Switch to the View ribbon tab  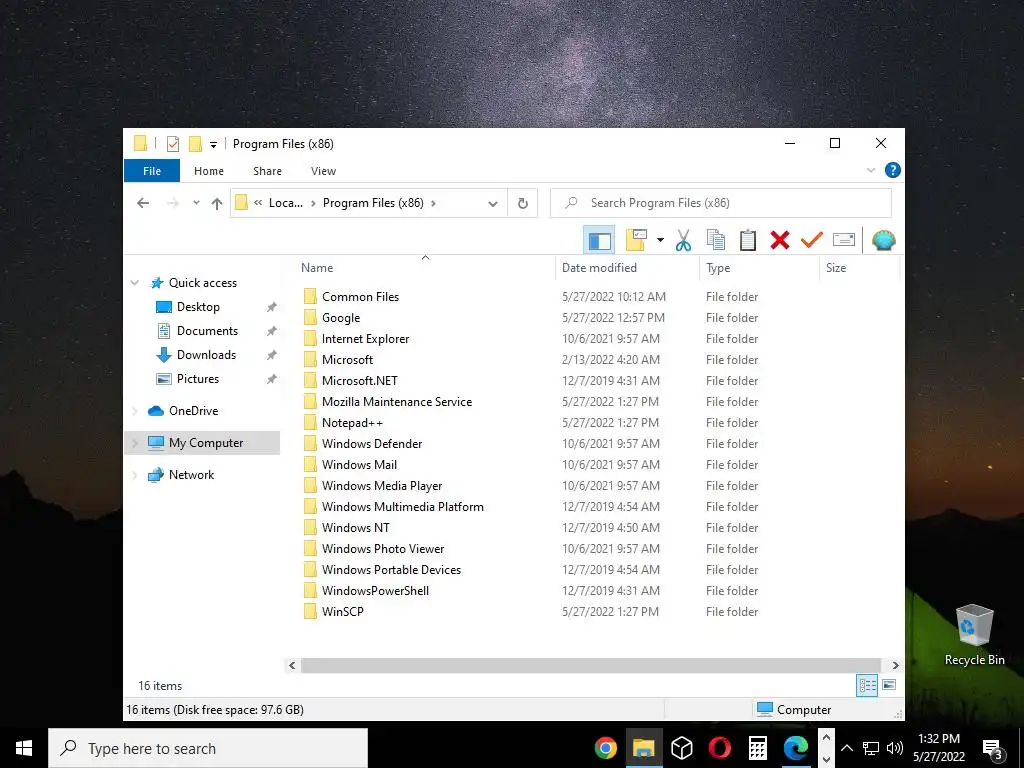click(x=323, y=171)
